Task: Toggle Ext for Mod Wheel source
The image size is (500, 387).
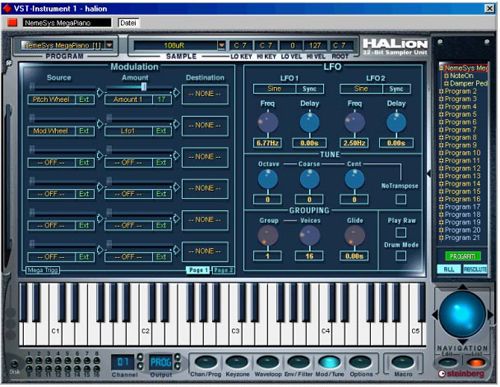Action: pos(84,131)
